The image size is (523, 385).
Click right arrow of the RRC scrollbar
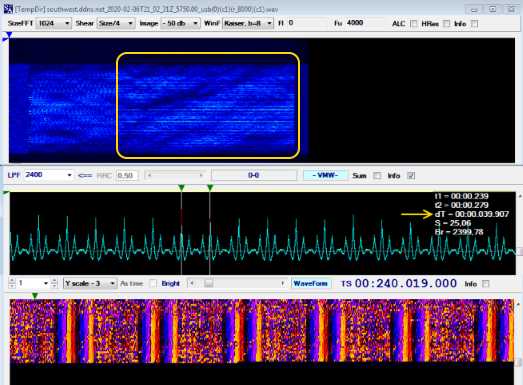[x=201, y=175]
